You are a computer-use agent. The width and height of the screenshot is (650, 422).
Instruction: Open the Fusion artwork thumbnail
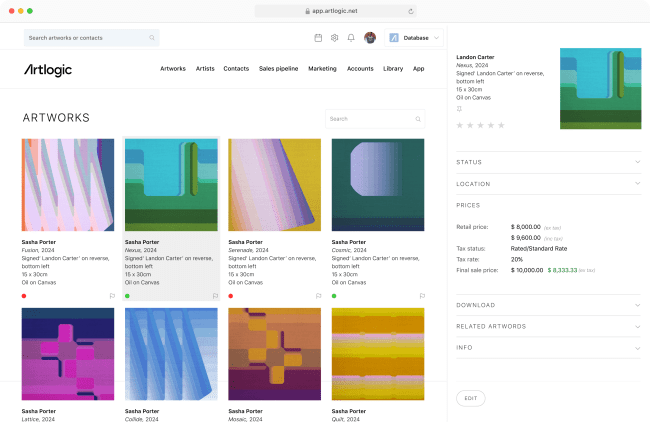pyautogui.click(x=68, y=185)
